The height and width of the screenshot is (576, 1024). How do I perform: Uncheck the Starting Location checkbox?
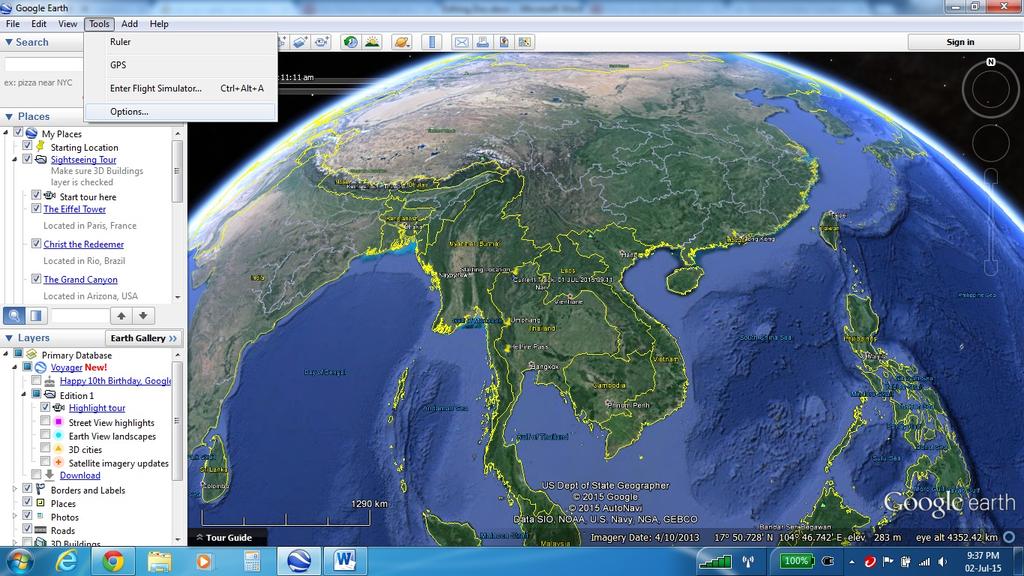27,146
